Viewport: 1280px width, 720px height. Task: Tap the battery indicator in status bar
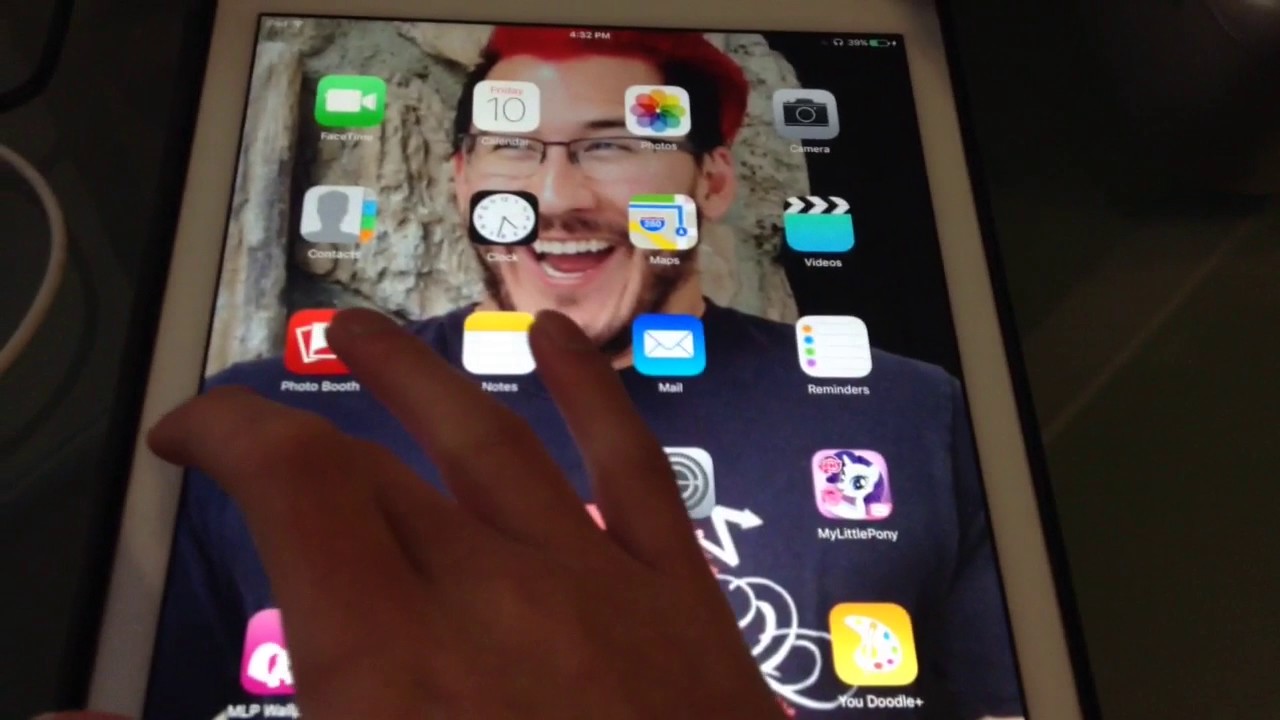881,43
